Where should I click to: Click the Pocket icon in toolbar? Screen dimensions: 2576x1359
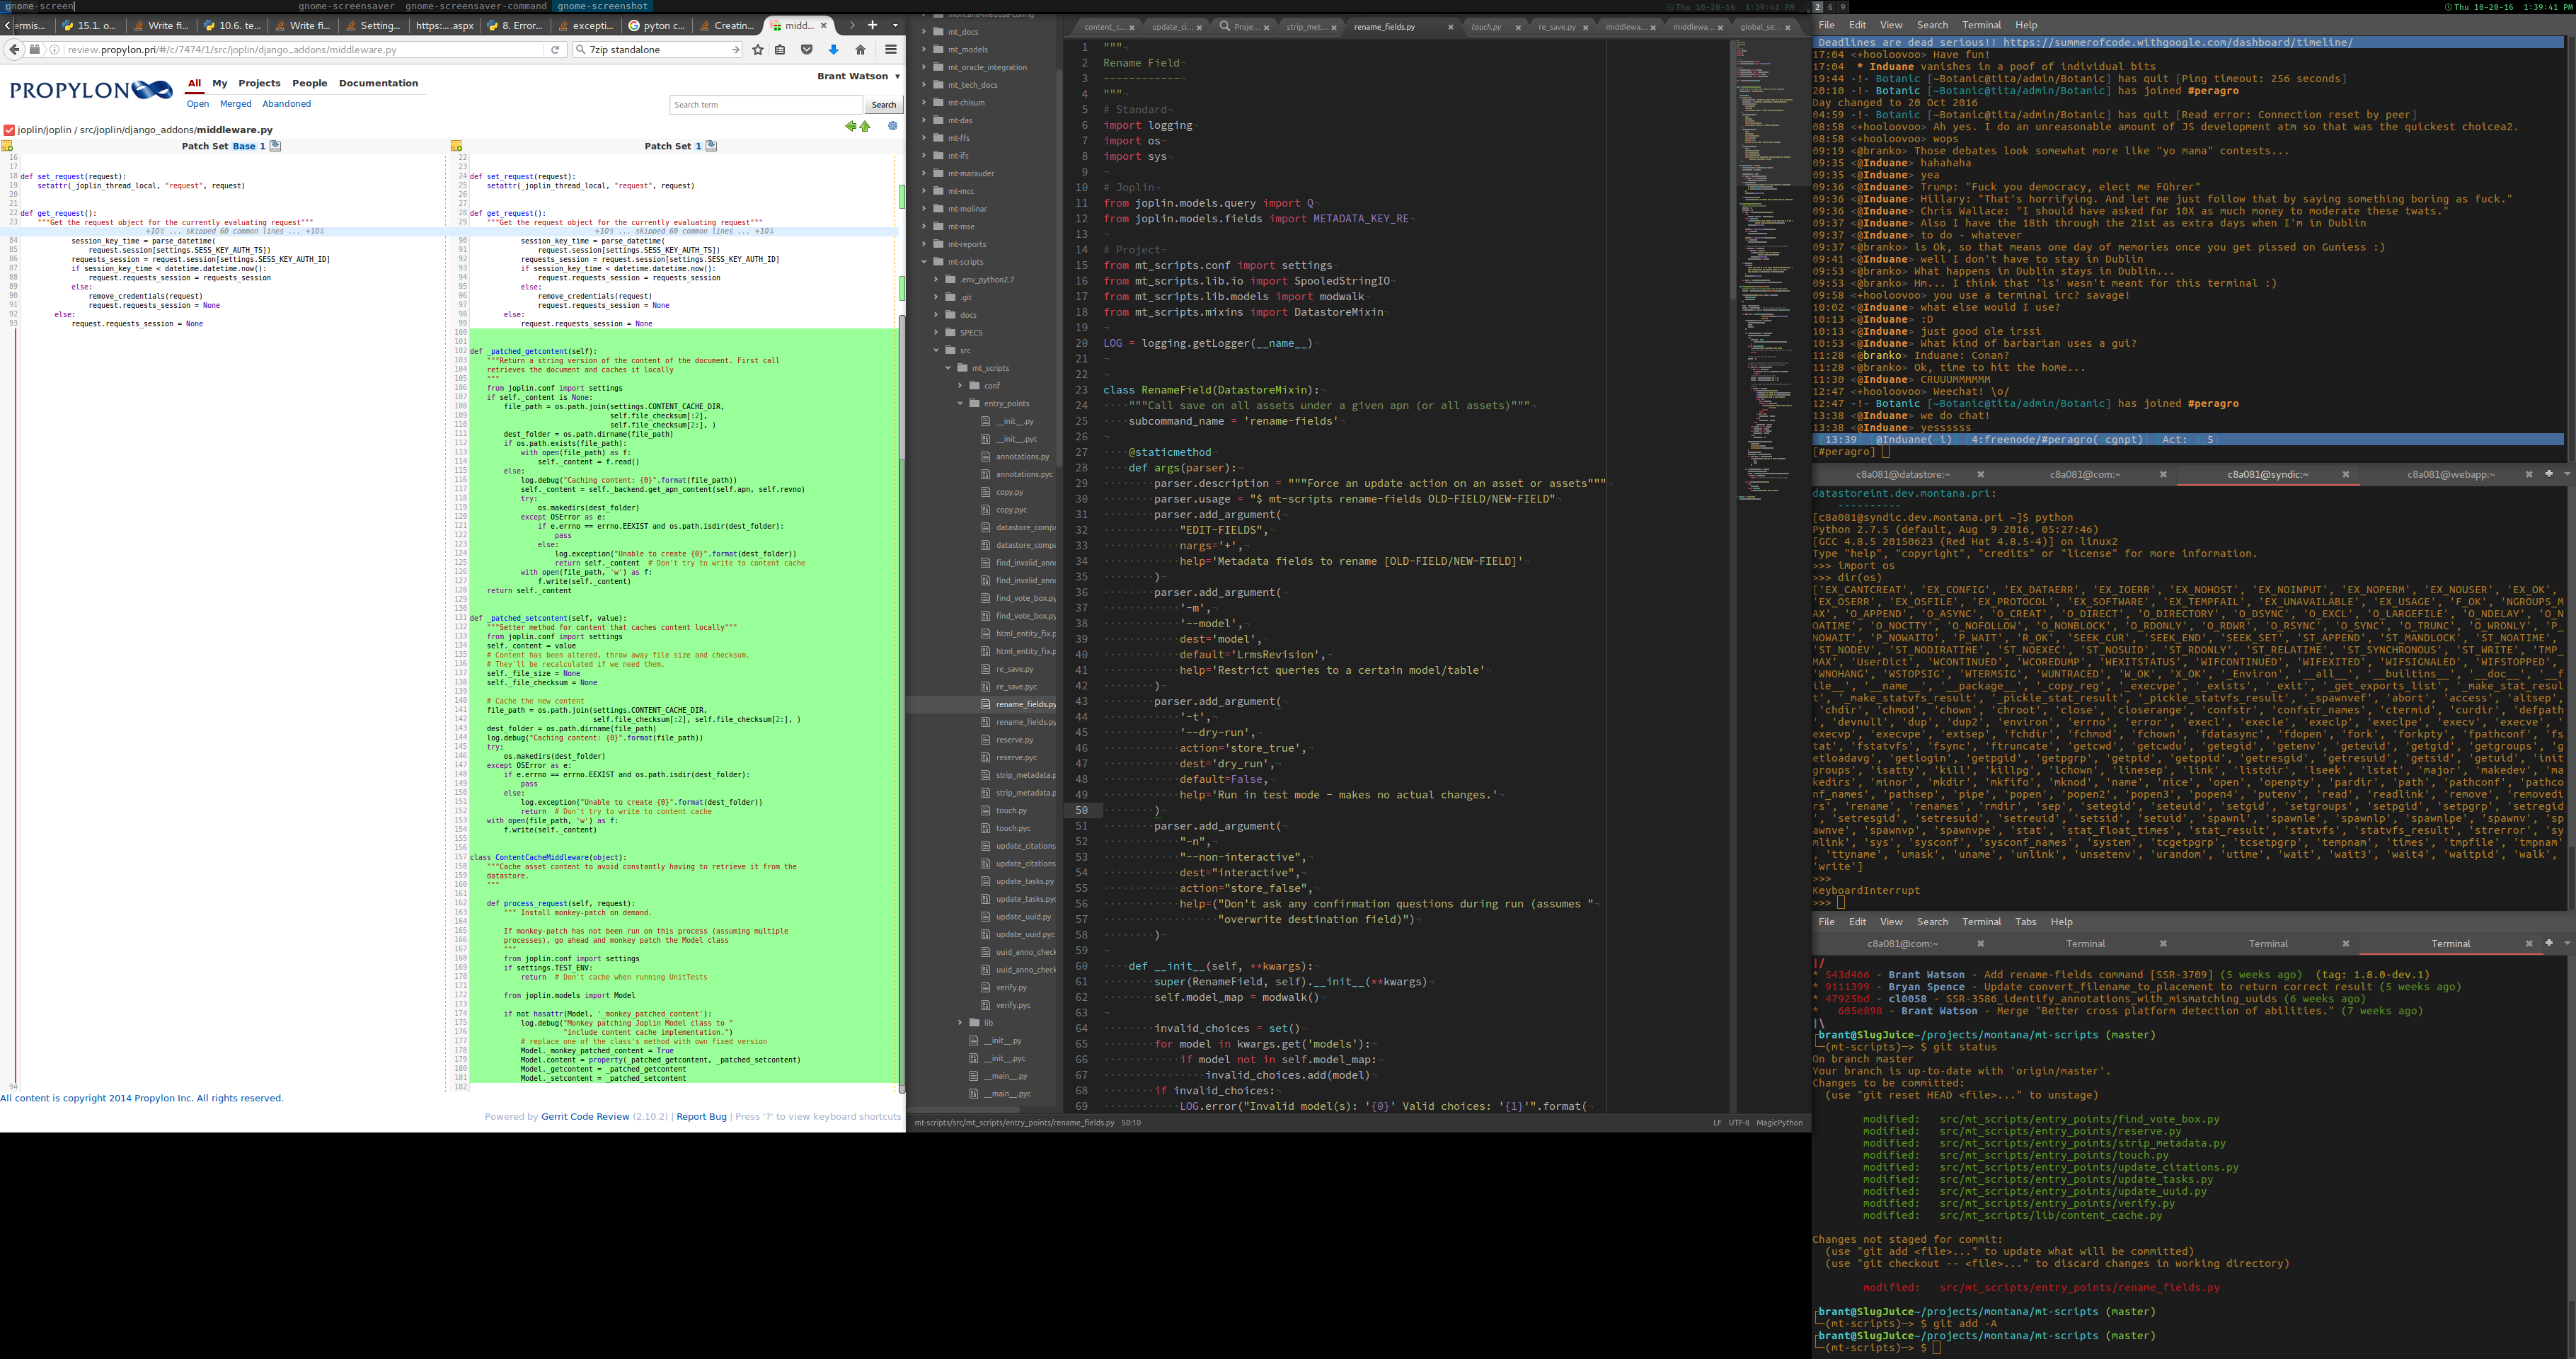[807, 49]
